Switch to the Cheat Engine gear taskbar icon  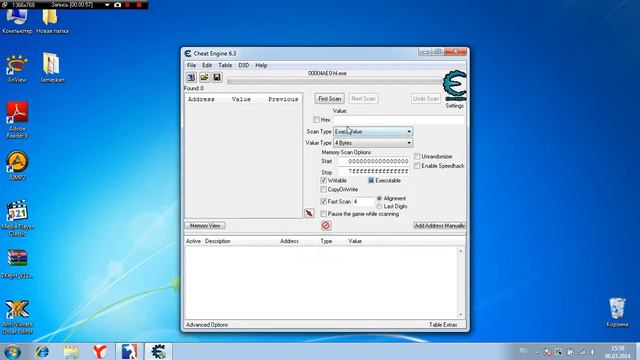tap(158, 351)
